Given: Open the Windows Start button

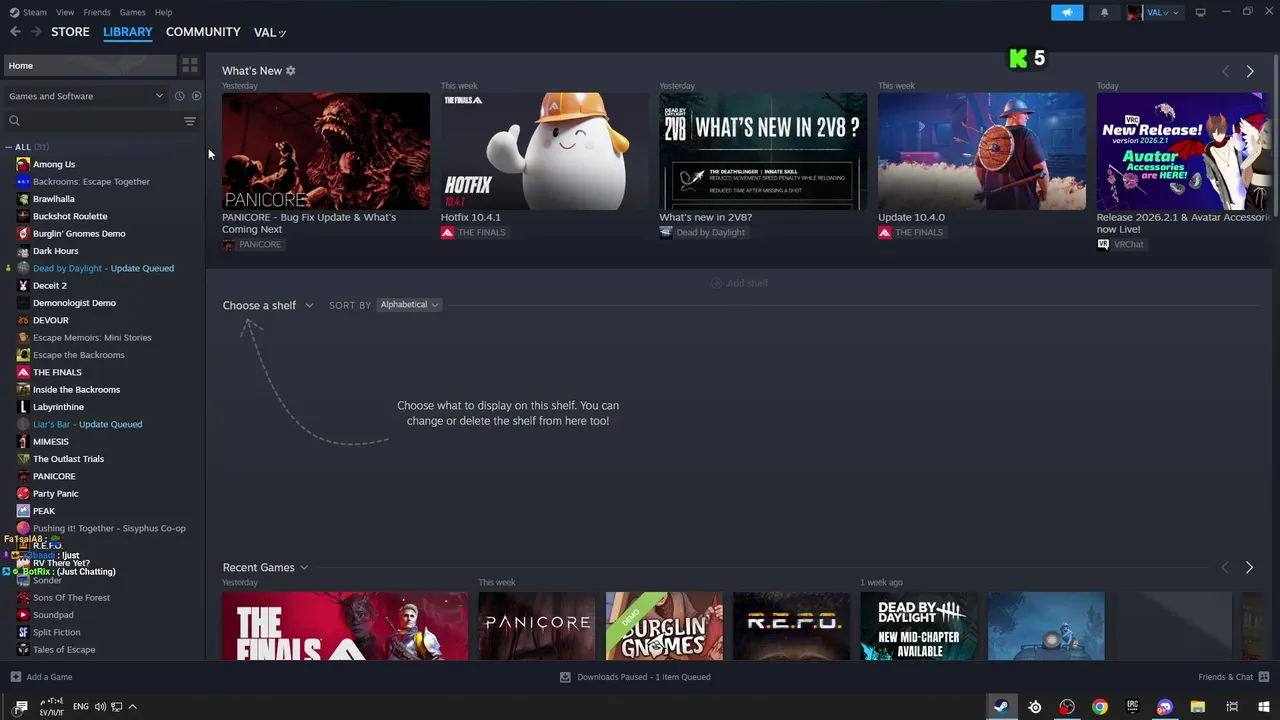Looking at the screenshot, I should tap(1264, 707).
